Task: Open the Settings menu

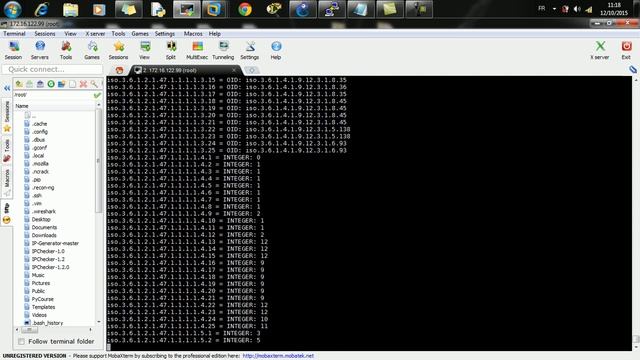Action: (165, 33)
